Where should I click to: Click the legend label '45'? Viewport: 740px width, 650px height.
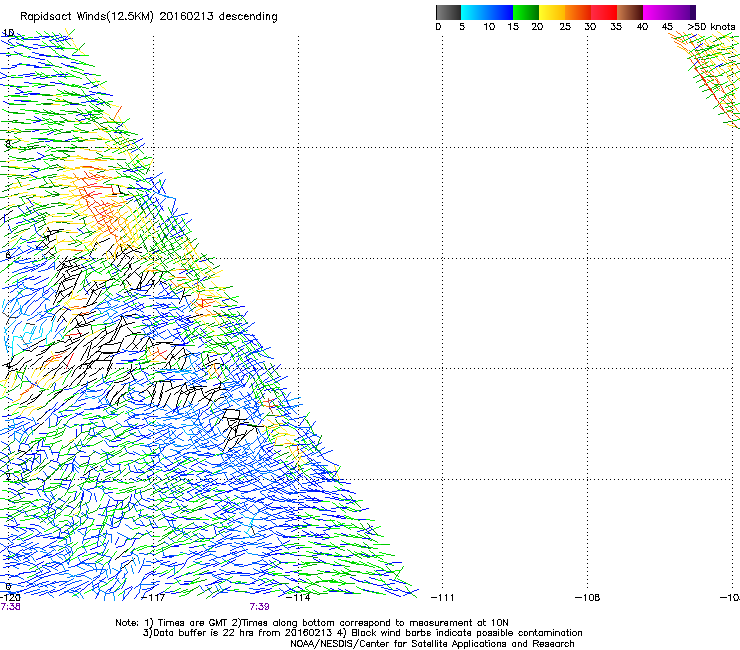click(x=667, y=27)
